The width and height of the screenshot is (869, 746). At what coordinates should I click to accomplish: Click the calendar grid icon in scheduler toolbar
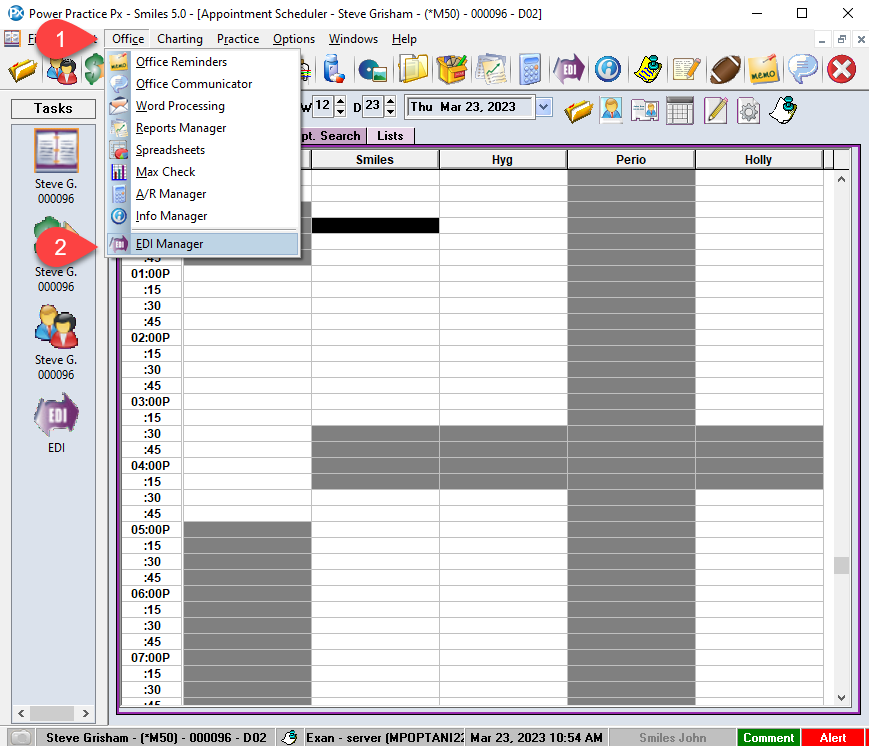pyautogui.click(x=679, y=110)
